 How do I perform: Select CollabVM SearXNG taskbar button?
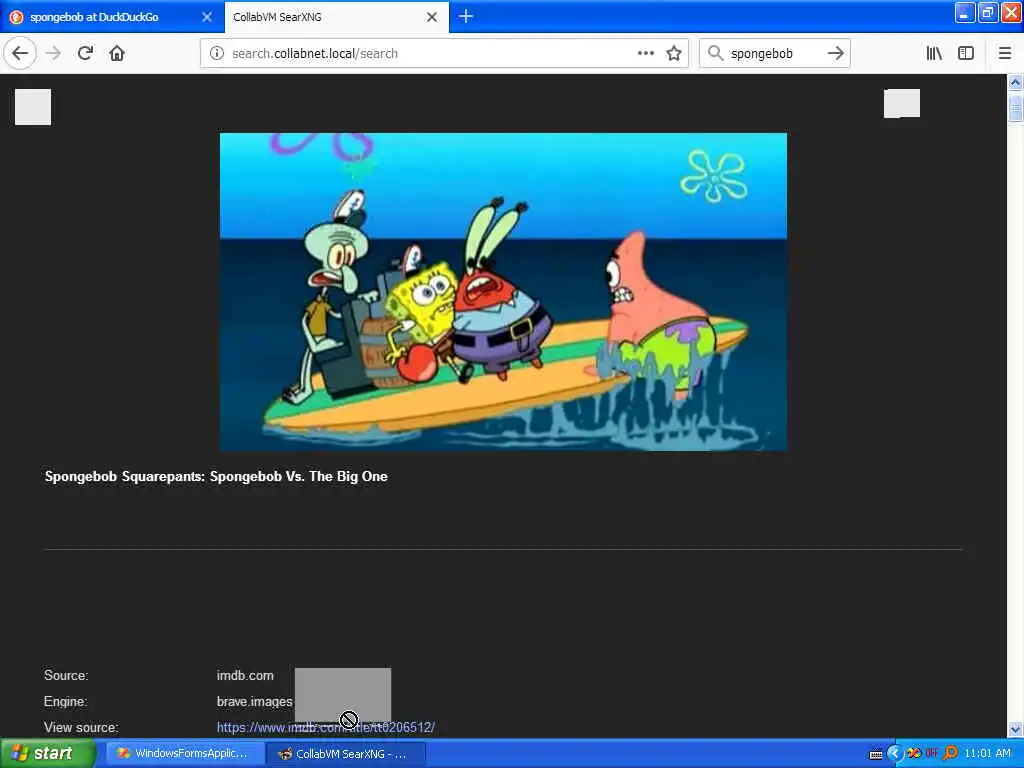pos(346,754)
